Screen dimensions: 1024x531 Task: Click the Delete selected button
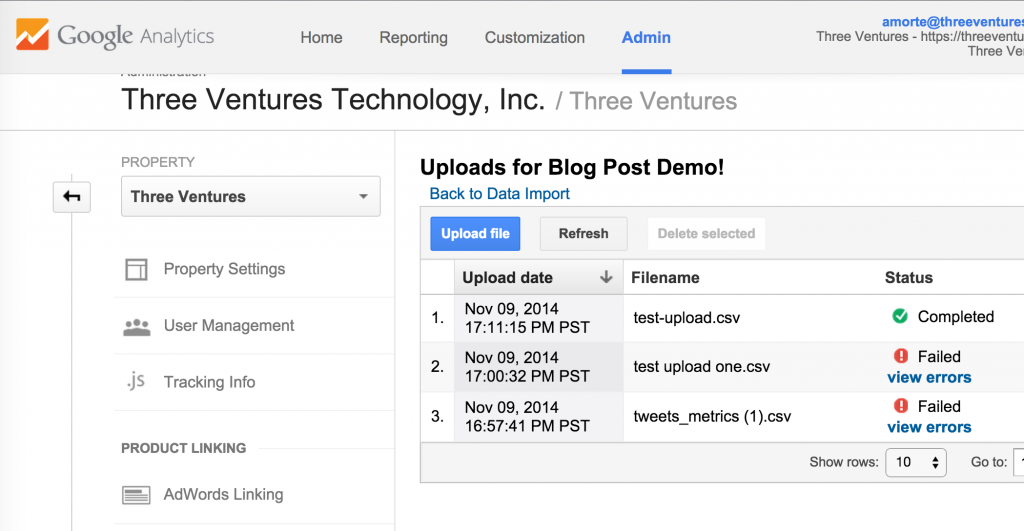tap(707, 234)
